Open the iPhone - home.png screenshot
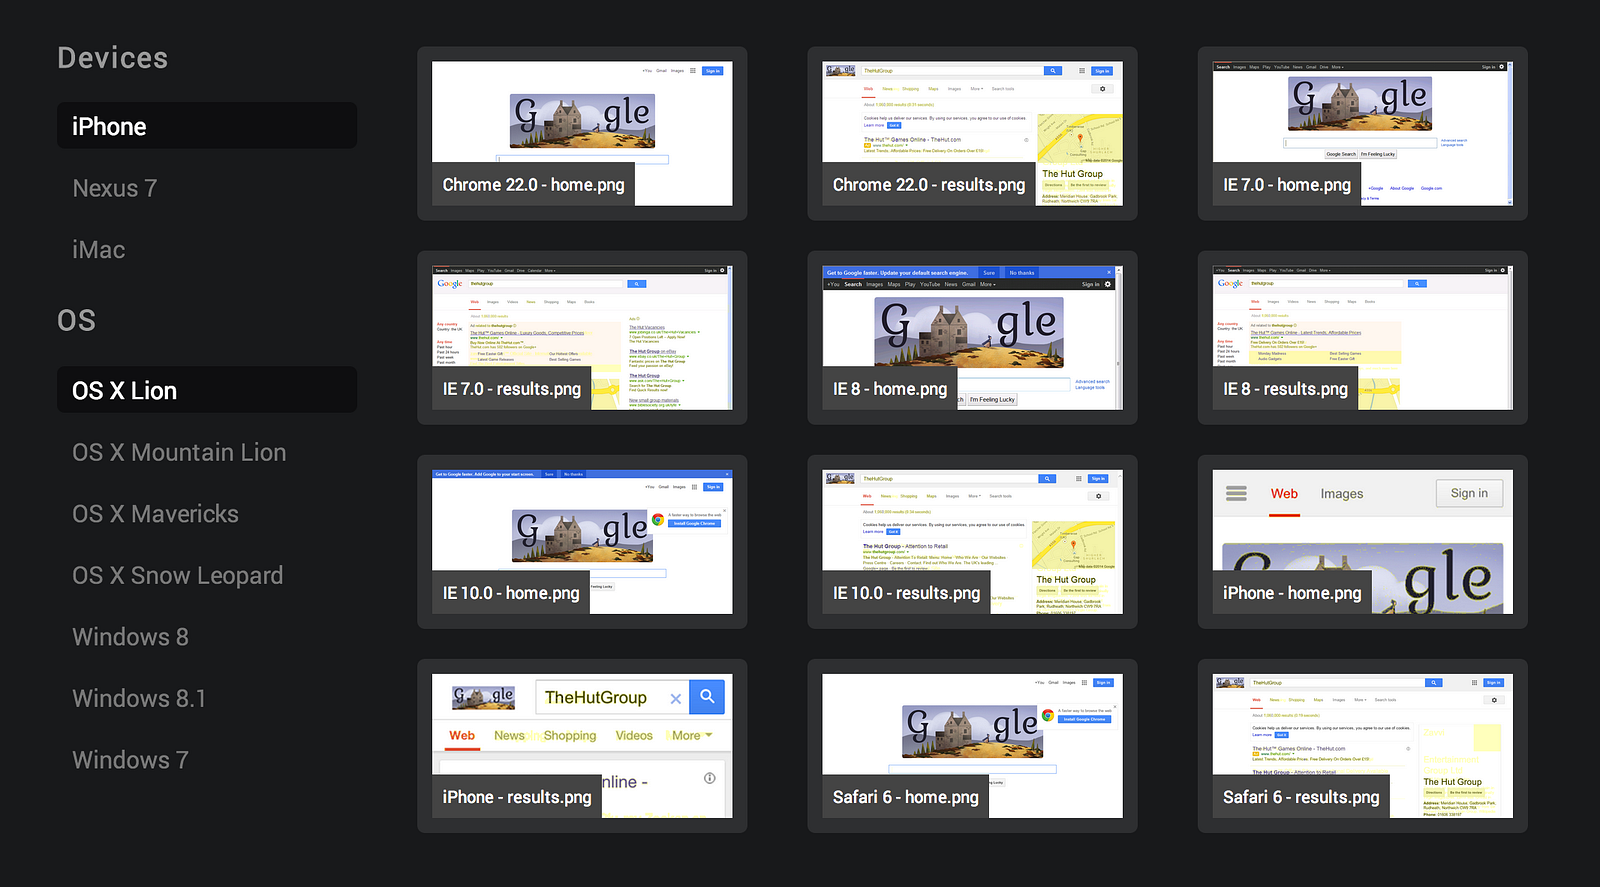1600x887 pixels. (1363, 542)
